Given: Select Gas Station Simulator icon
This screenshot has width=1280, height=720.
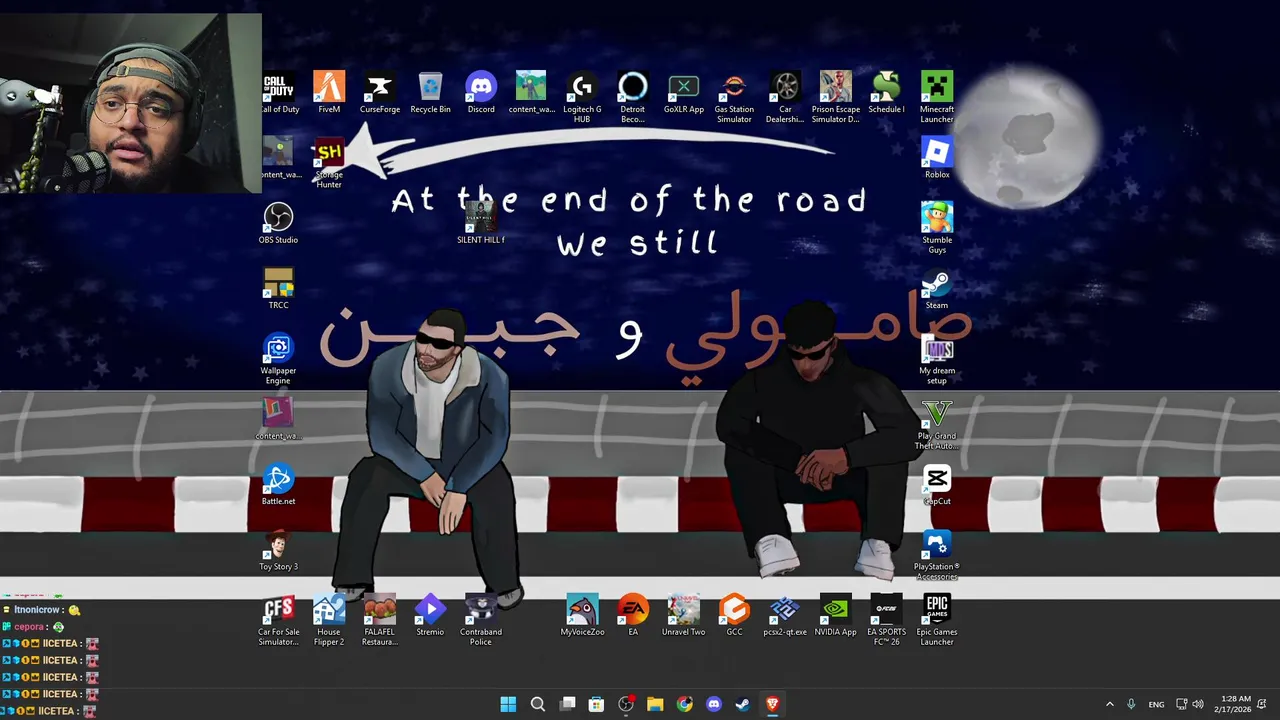Looking at the screenshot, I should (x=734, y=97).
